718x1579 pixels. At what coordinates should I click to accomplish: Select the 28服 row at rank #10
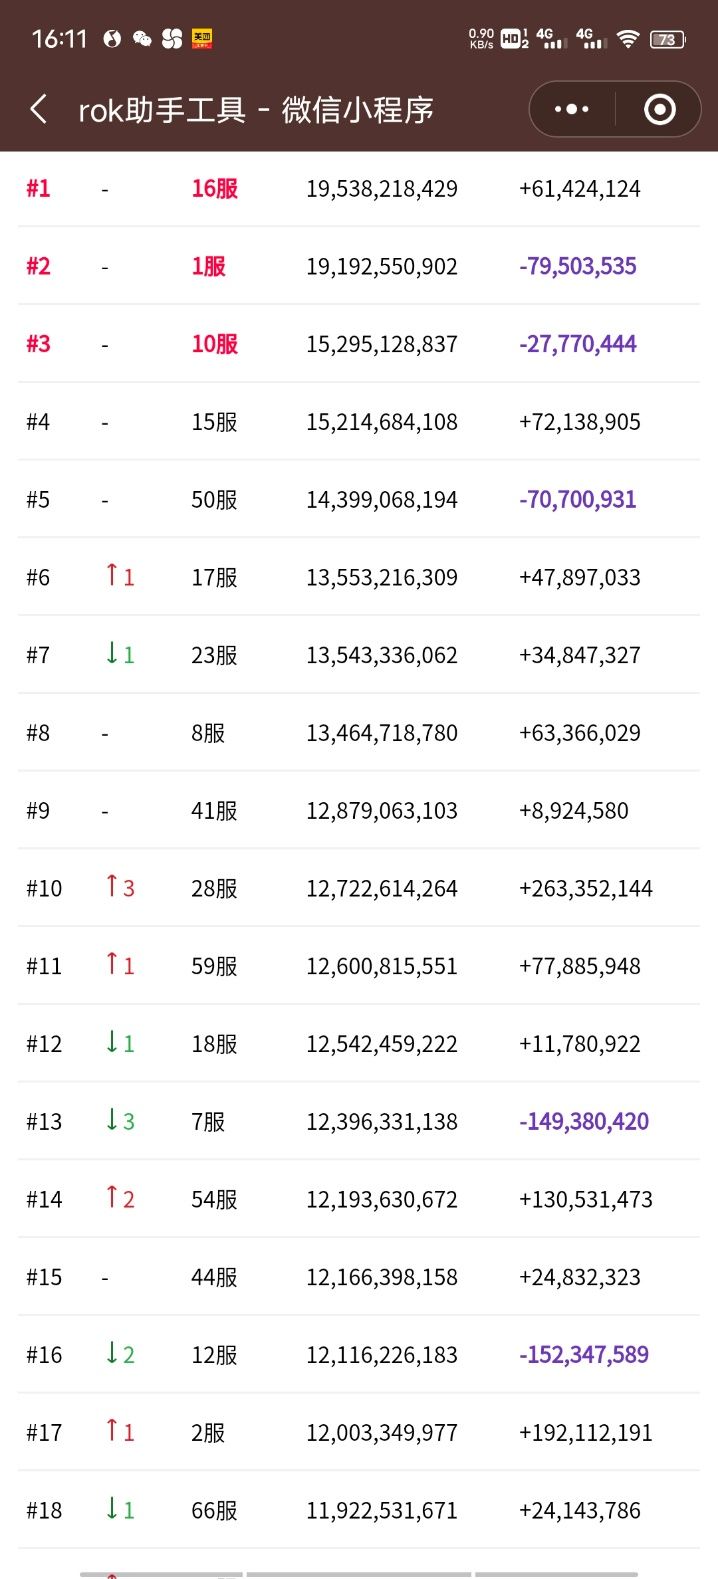point(214,889)
